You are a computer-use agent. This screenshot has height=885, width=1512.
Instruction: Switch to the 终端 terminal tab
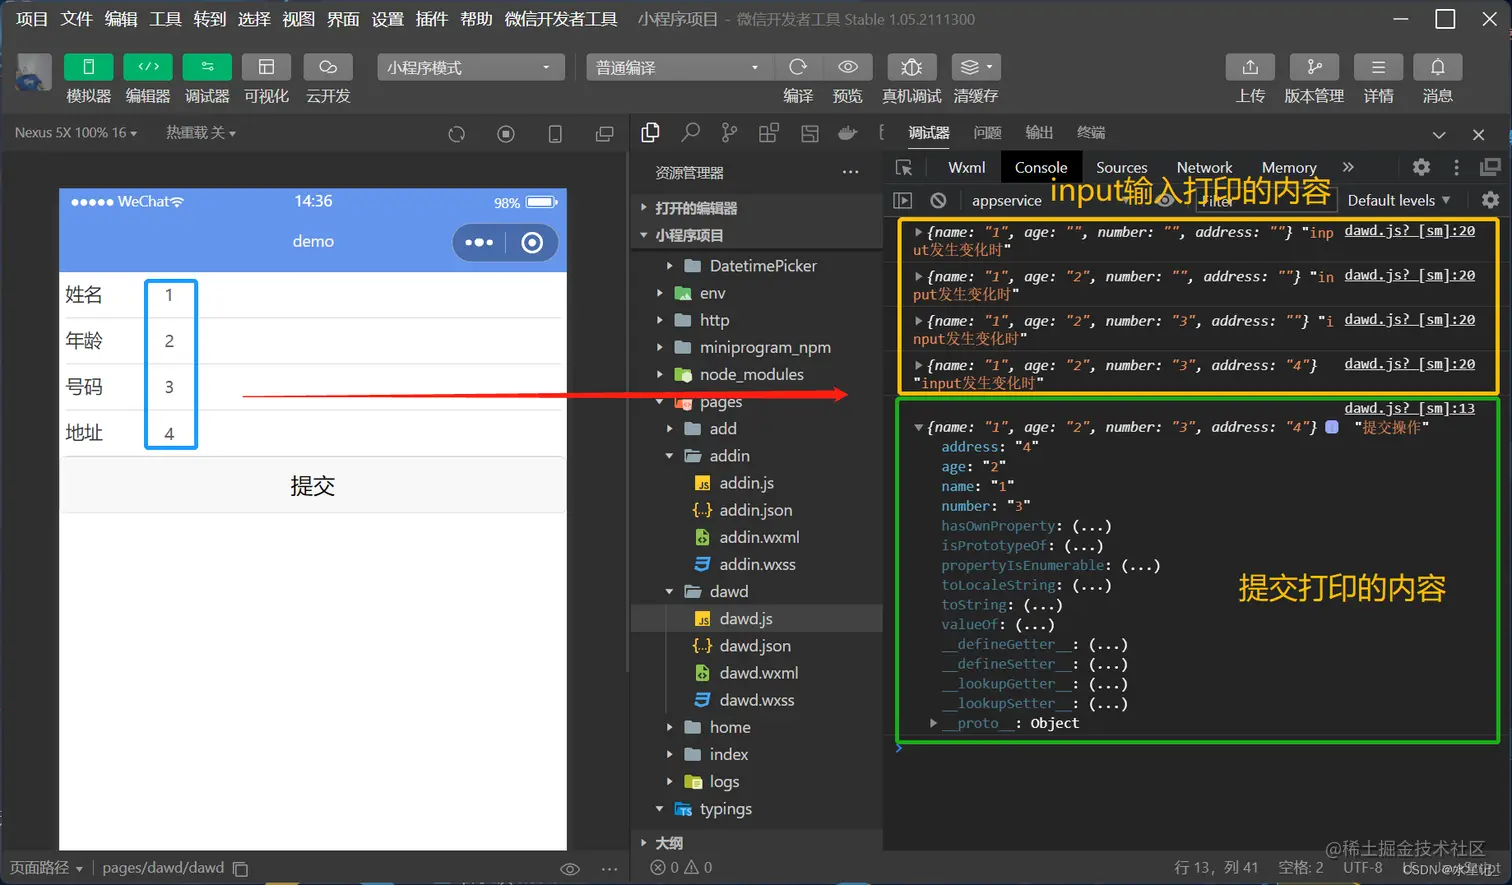click(x=1091, y=133)
